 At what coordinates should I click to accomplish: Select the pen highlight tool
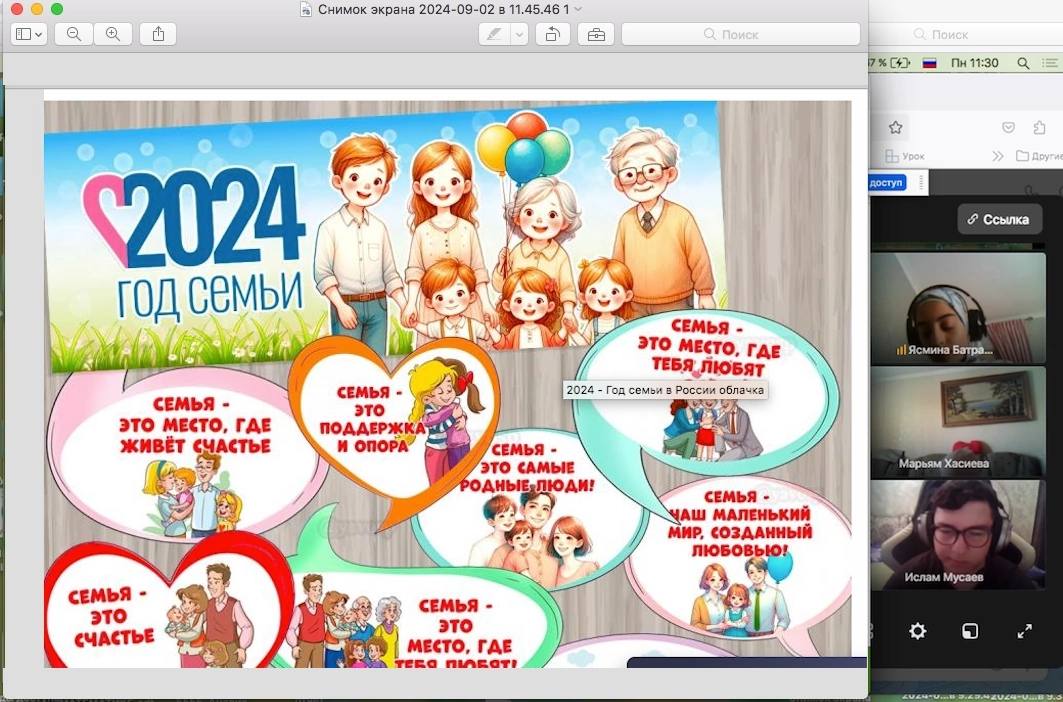(x=494, y=34)
